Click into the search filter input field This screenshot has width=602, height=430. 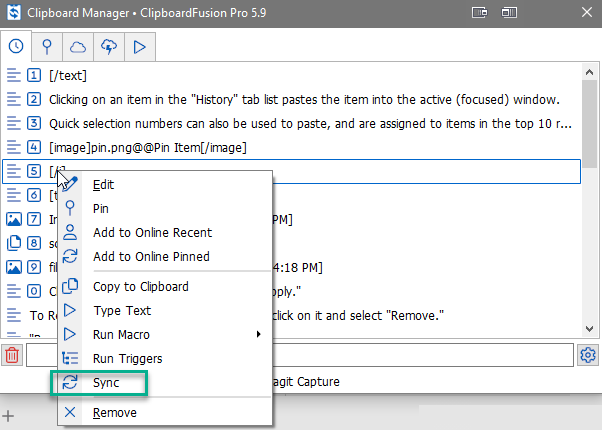[x=300, y=355]
